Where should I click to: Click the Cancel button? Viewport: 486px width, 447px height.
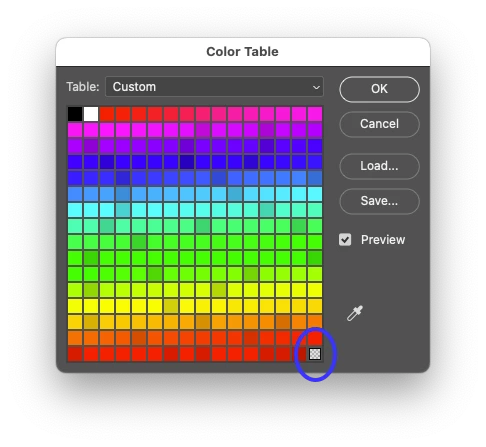tap(379, 124)
